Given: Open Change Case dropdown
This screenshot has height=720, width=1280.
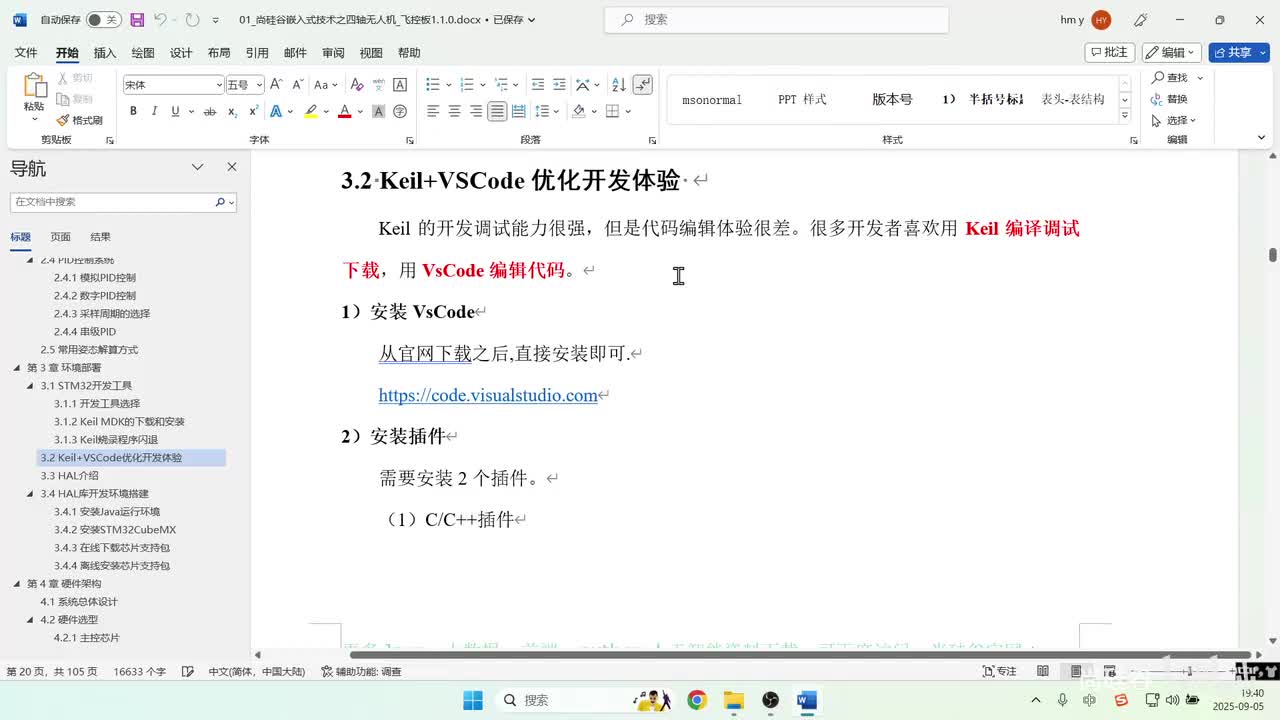Looking at the screenshot, I should pyautogui.click(x=326, y=85).
